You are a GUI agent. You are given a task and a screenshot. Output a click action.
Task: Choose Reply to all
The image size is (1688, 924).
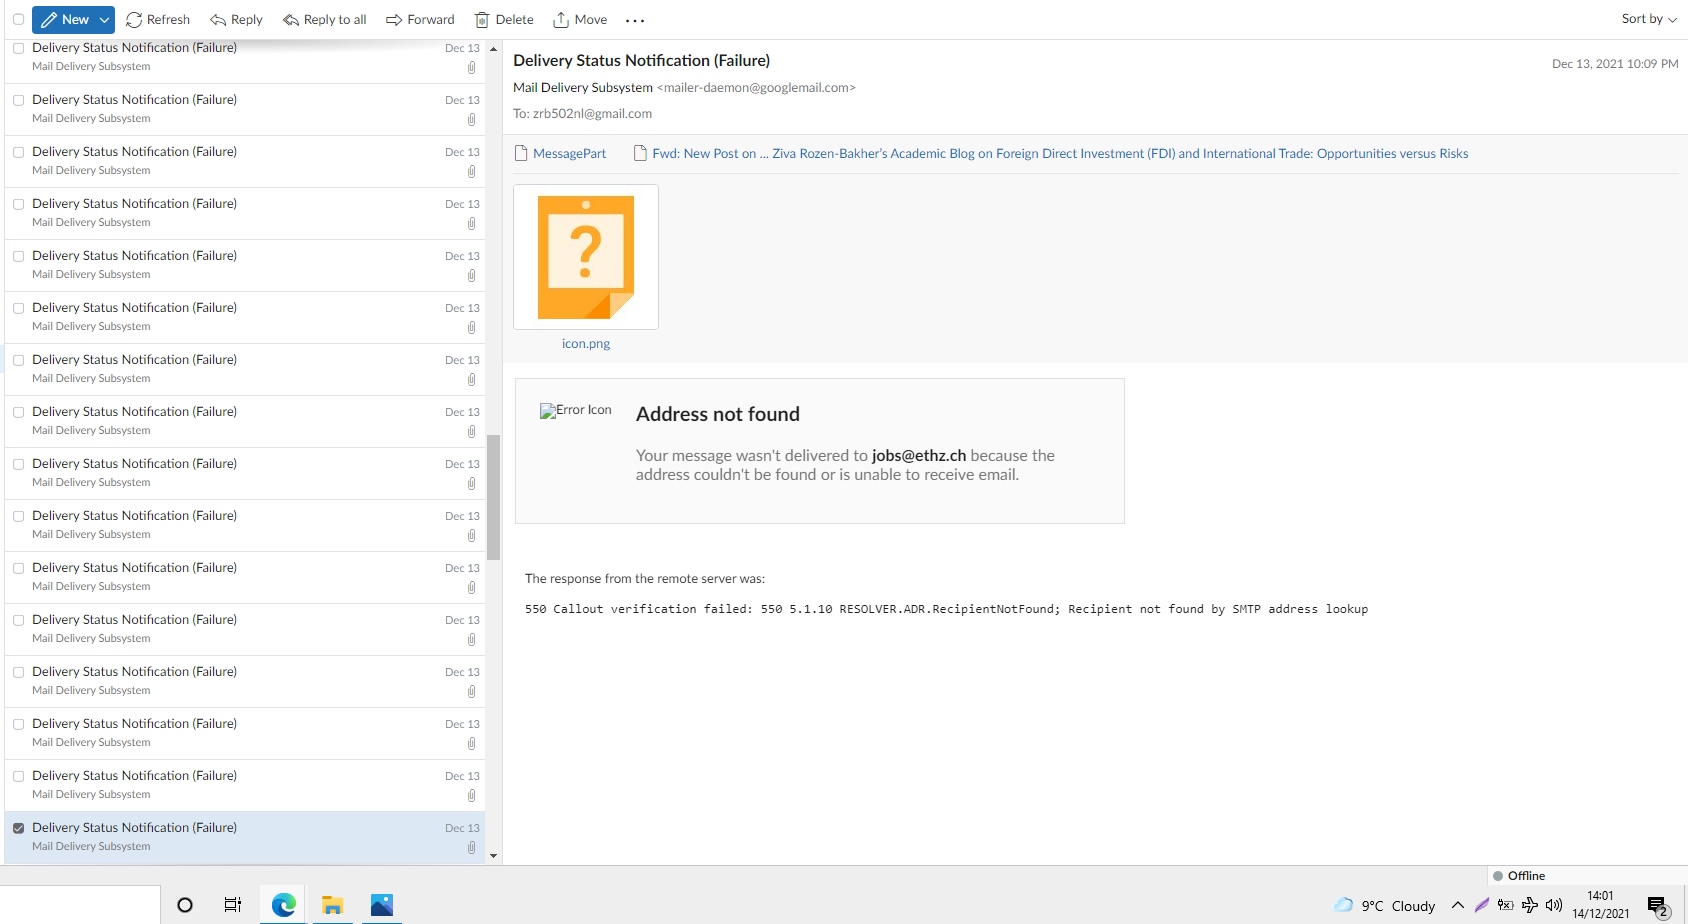click(x=325, y=20)
